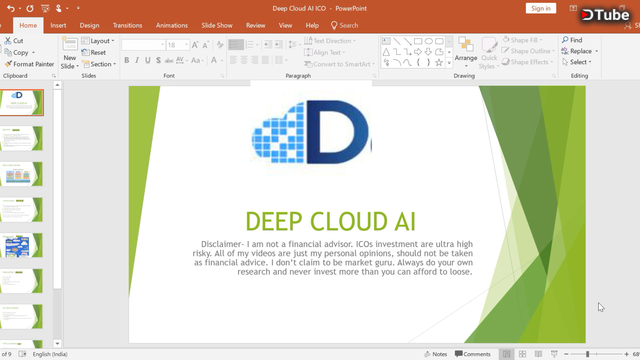Open the Animations tab

tap(172, 25)
